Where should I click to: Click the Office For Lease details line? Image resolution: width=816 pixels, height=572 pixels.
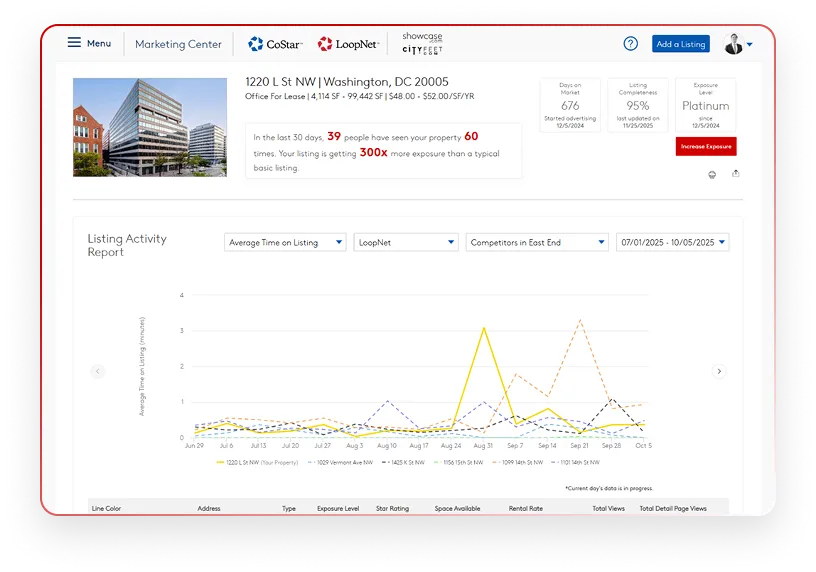[360, 96]
